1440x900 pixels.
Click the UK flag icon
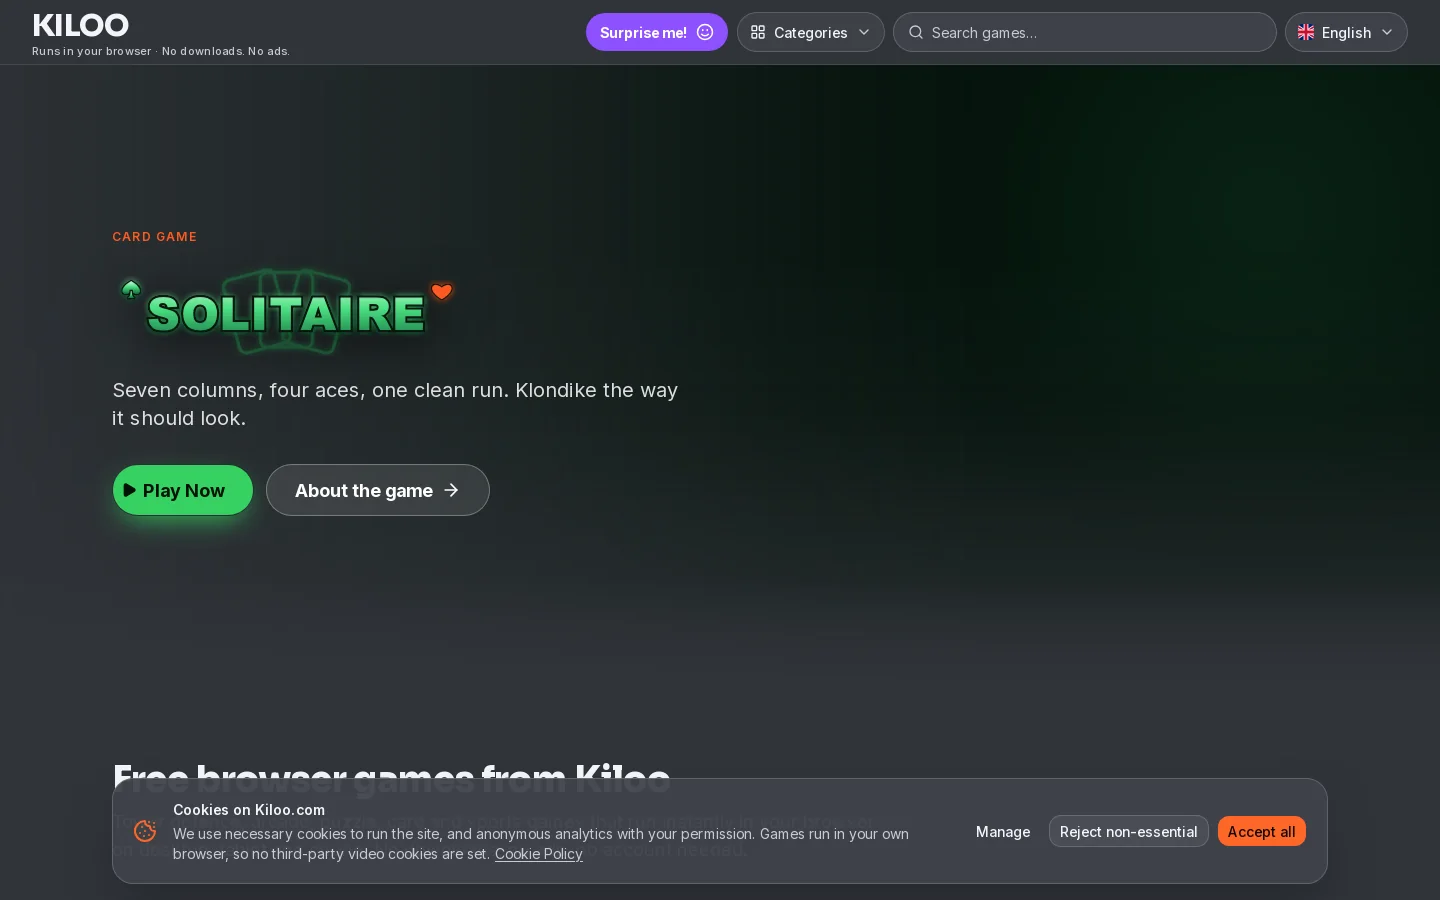(1306, 32)
